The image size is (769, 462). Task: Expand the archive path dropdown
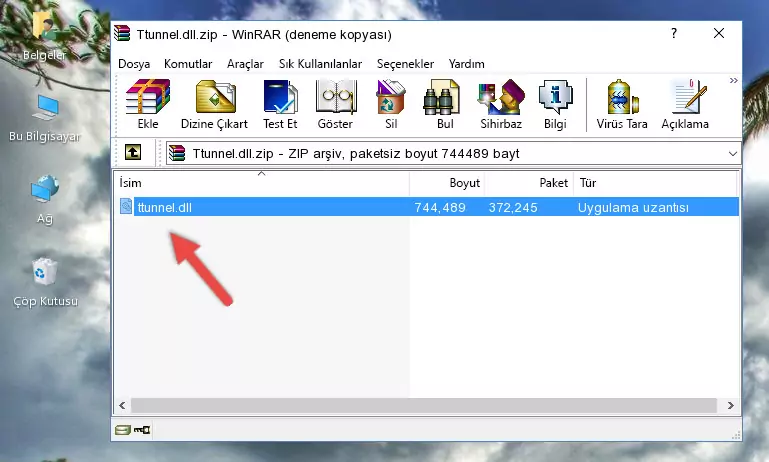click(732, 154)
